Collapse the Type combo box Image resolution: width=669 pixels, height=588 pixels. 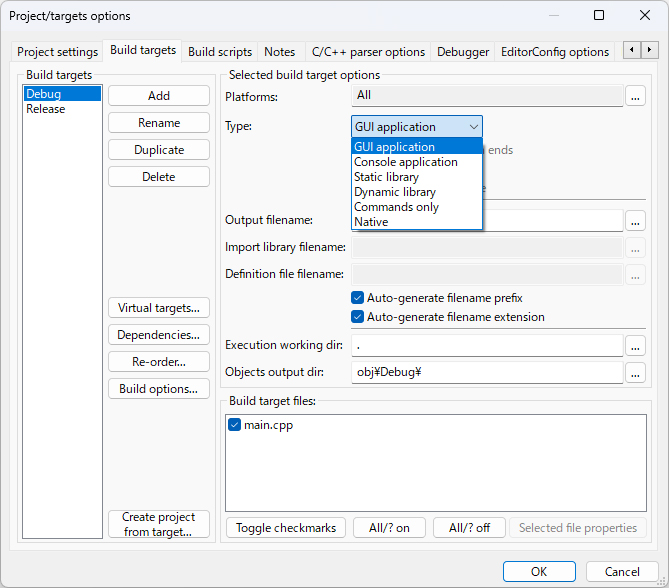417,127
